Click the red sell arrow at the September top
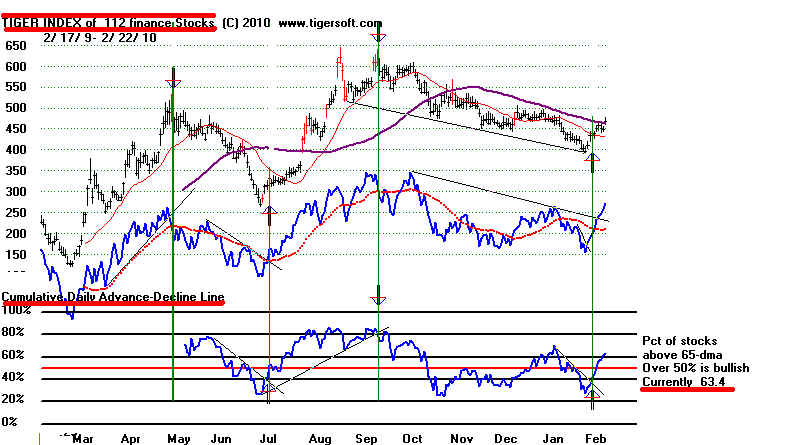The width and height of the screenshot is (800, 445). 378,38
